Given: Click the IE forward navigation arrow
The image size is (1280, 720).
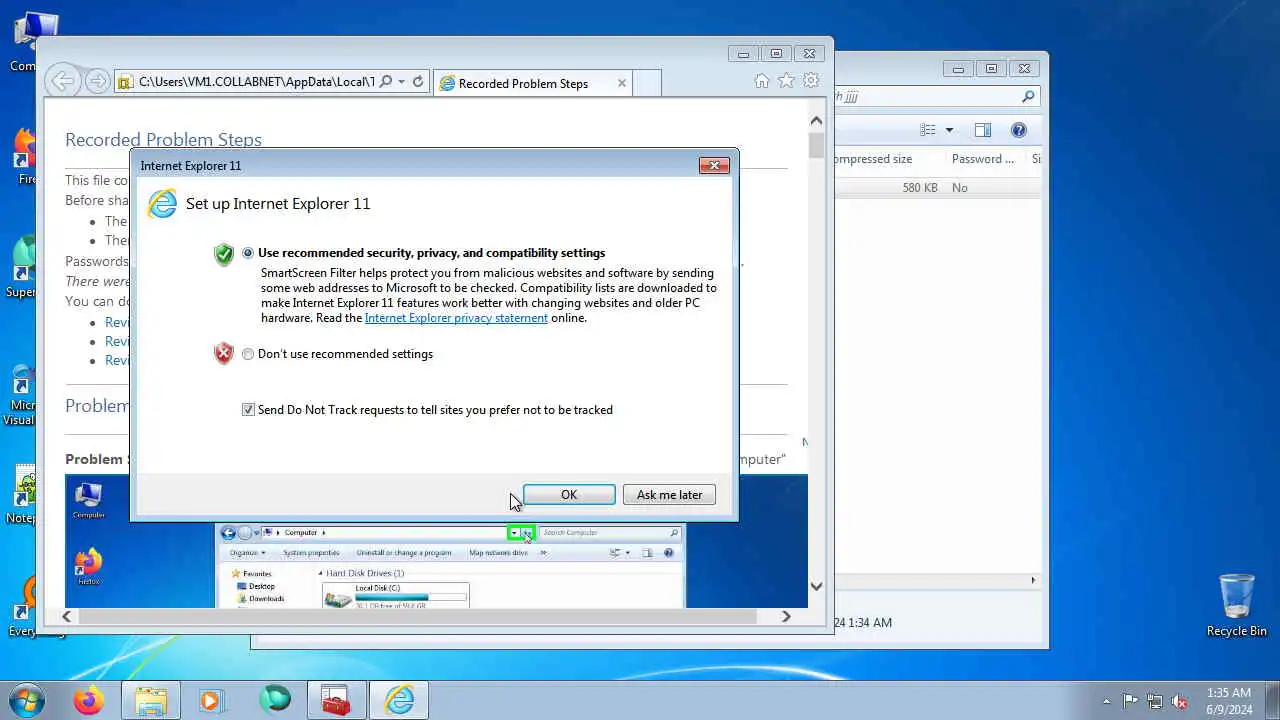Looking at the screenshot, I should (97, 81).
